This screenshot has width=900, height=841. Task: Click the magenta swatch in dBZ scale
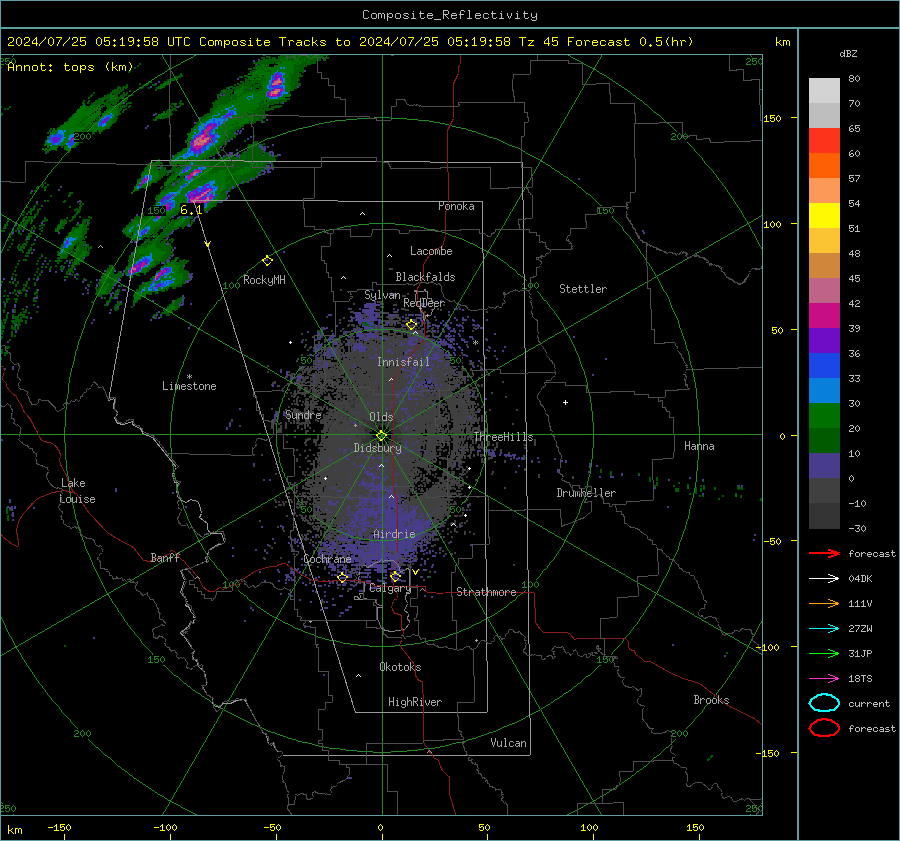[x=824, y=315]
